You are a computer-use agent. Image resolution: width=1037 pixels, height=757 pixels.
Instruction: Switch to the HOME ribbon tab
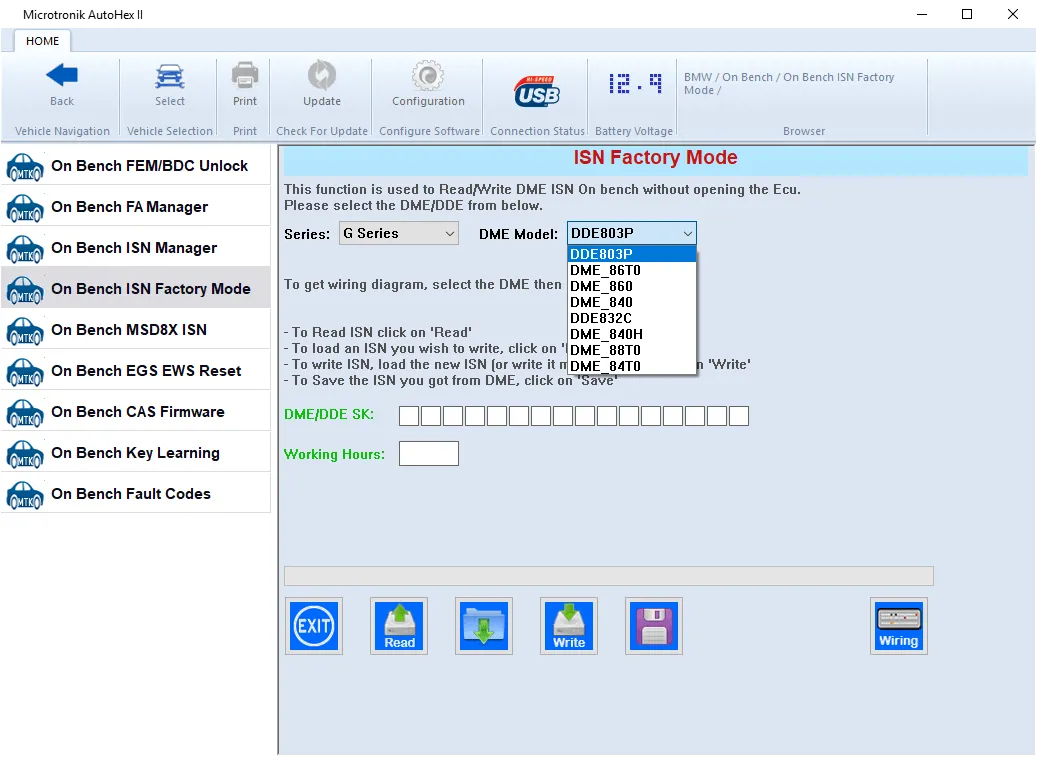(42, 41)
